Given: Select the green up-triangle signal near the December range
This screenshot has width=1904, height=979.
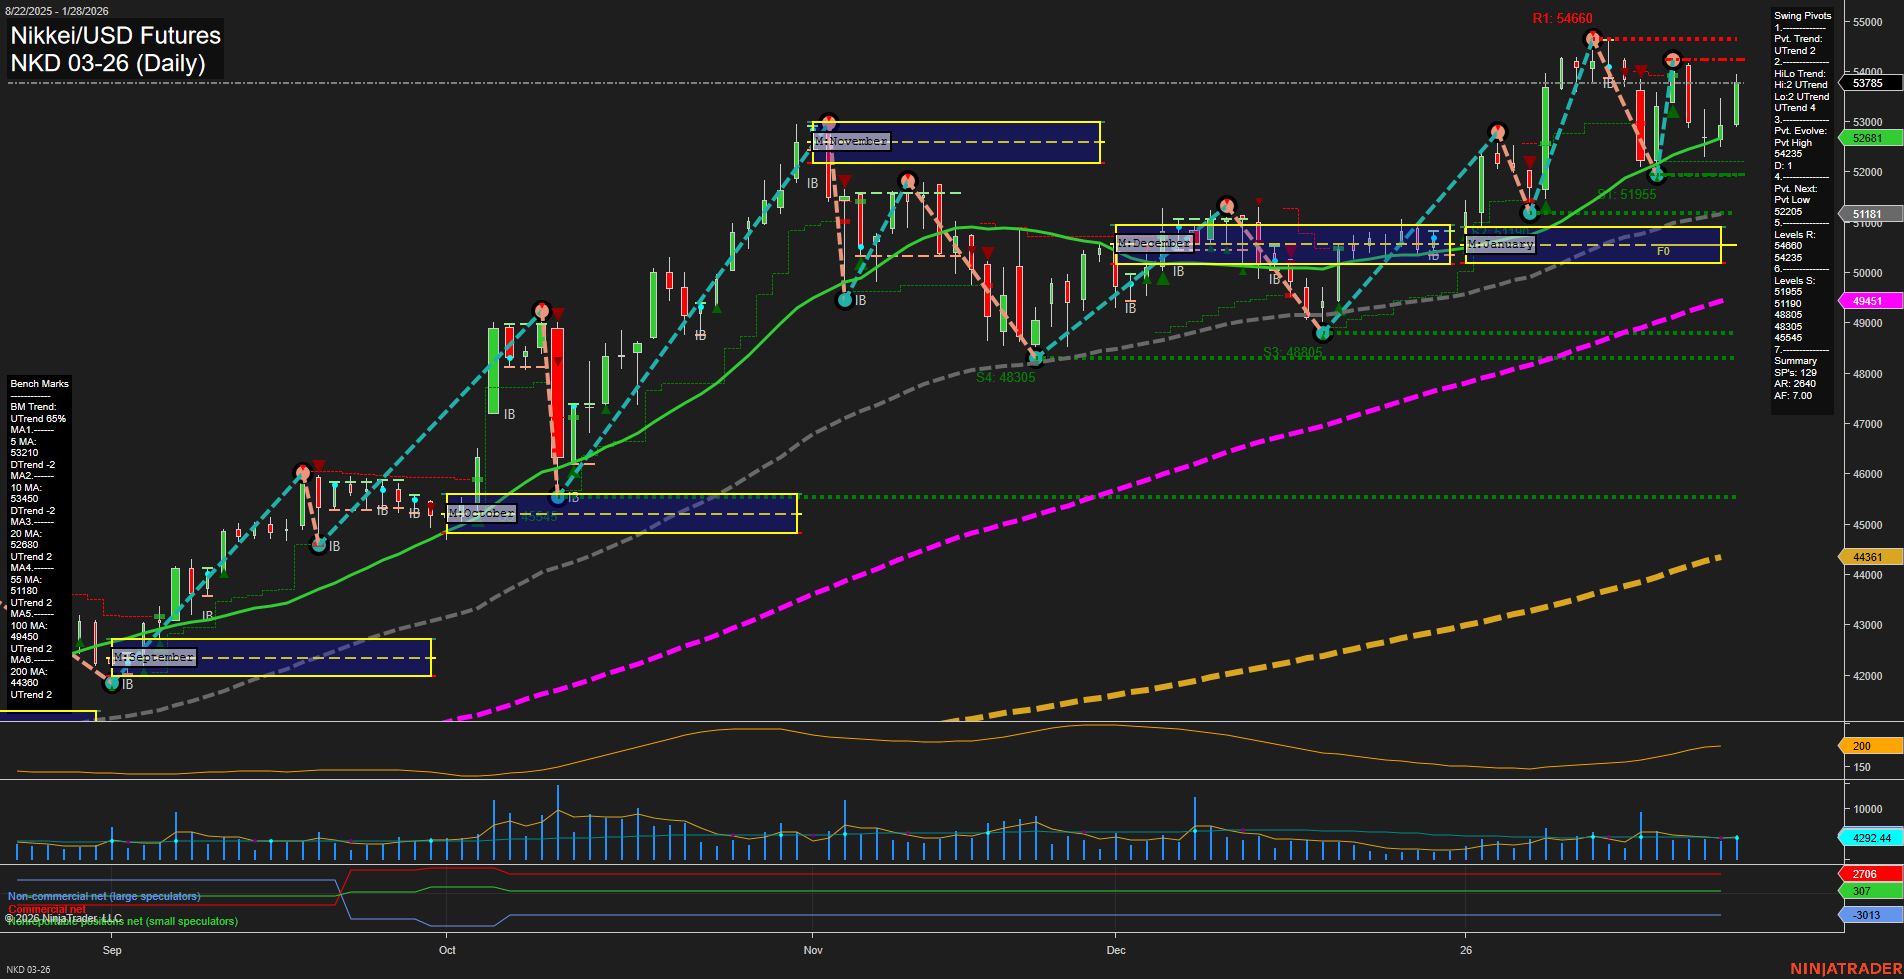Looking at the screenshot, I should click(1243, 270).
